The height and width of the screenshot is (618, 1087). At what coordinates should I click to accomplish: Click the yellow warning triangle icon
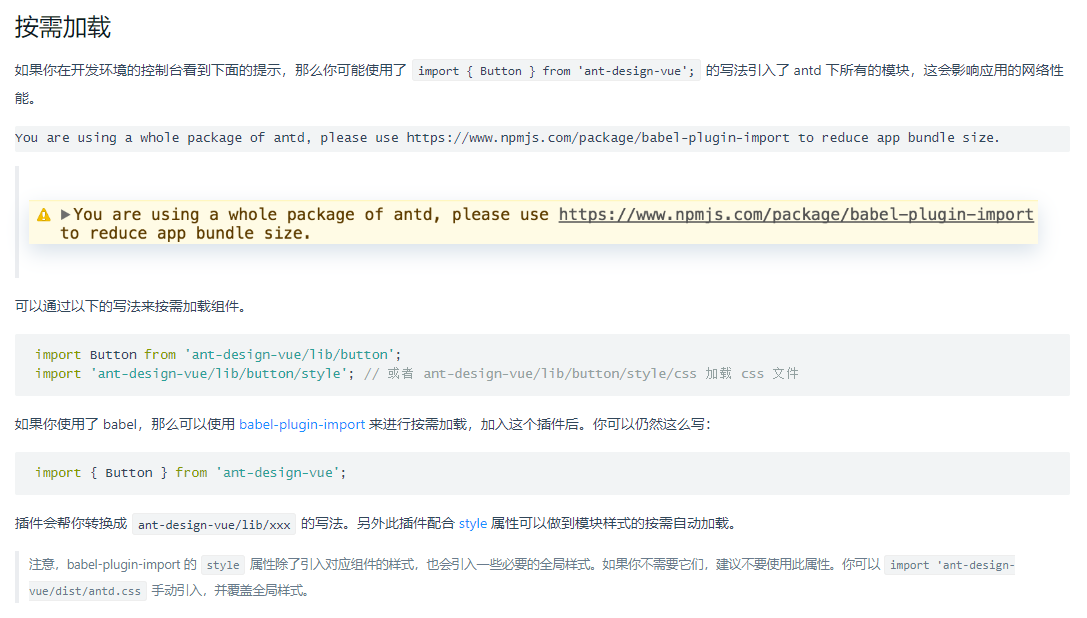pyautogui.click(x=44, y=215)
